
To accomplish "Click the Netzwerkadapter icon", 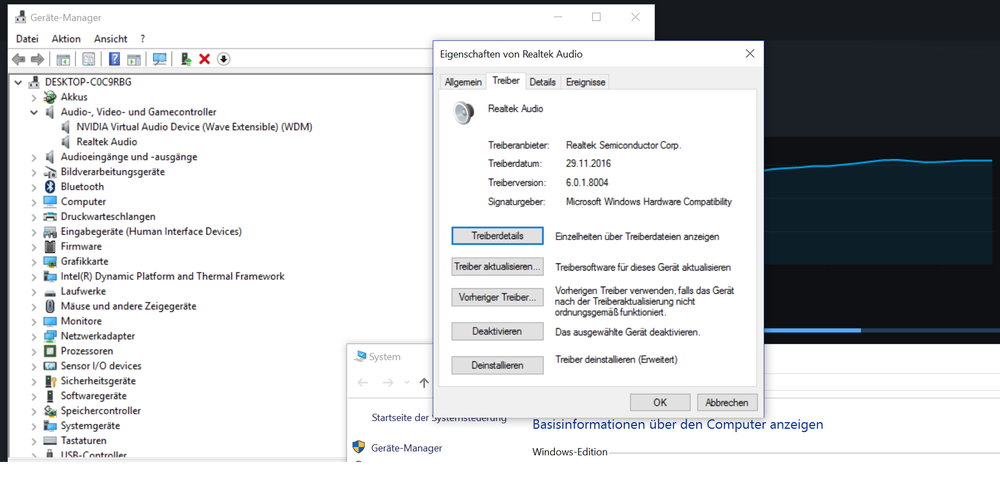I will click(x=50, y=336).
